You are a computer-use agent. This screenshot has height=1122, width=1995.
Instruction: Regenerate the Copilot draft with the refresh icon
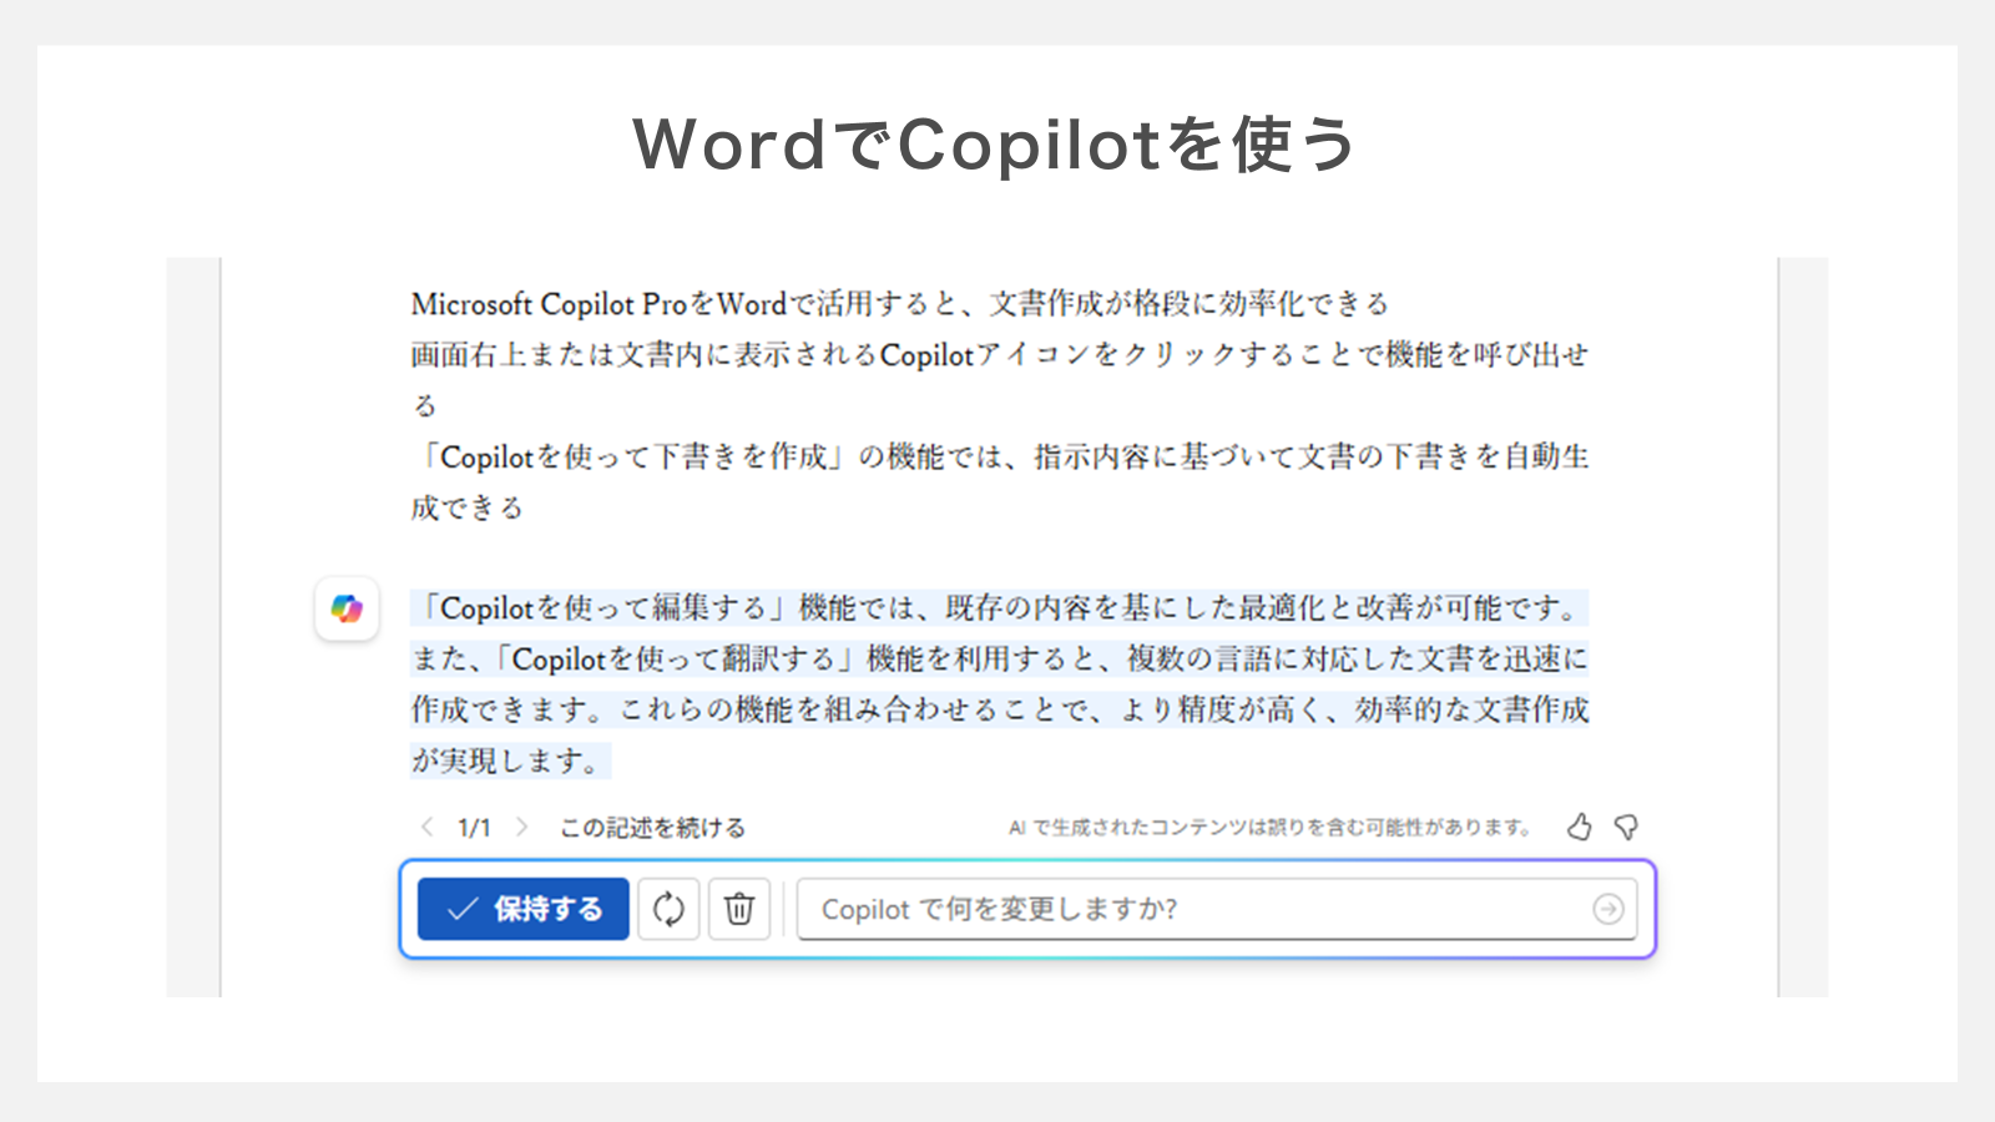(x=668, y=909)
